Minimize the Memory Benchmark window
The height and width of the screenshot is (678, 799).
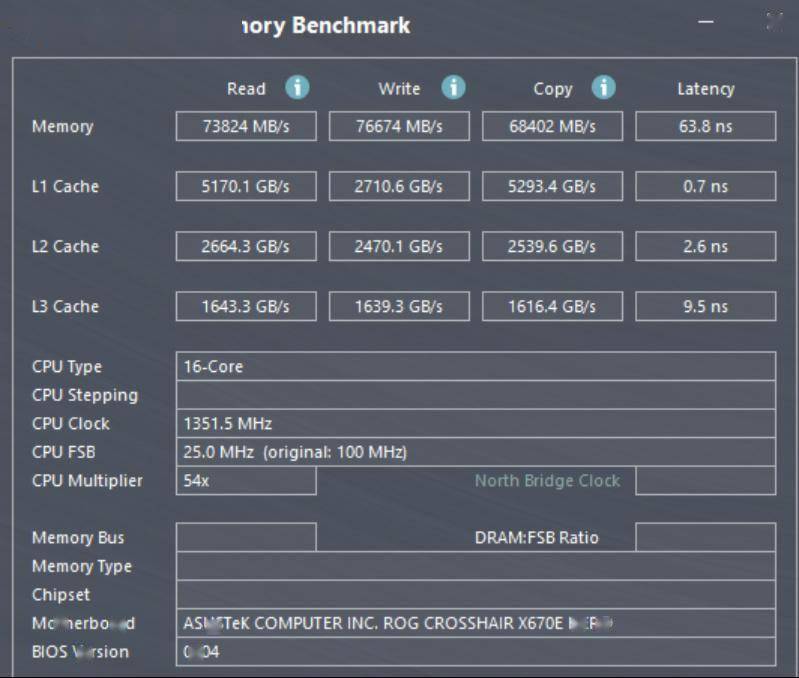706,21
